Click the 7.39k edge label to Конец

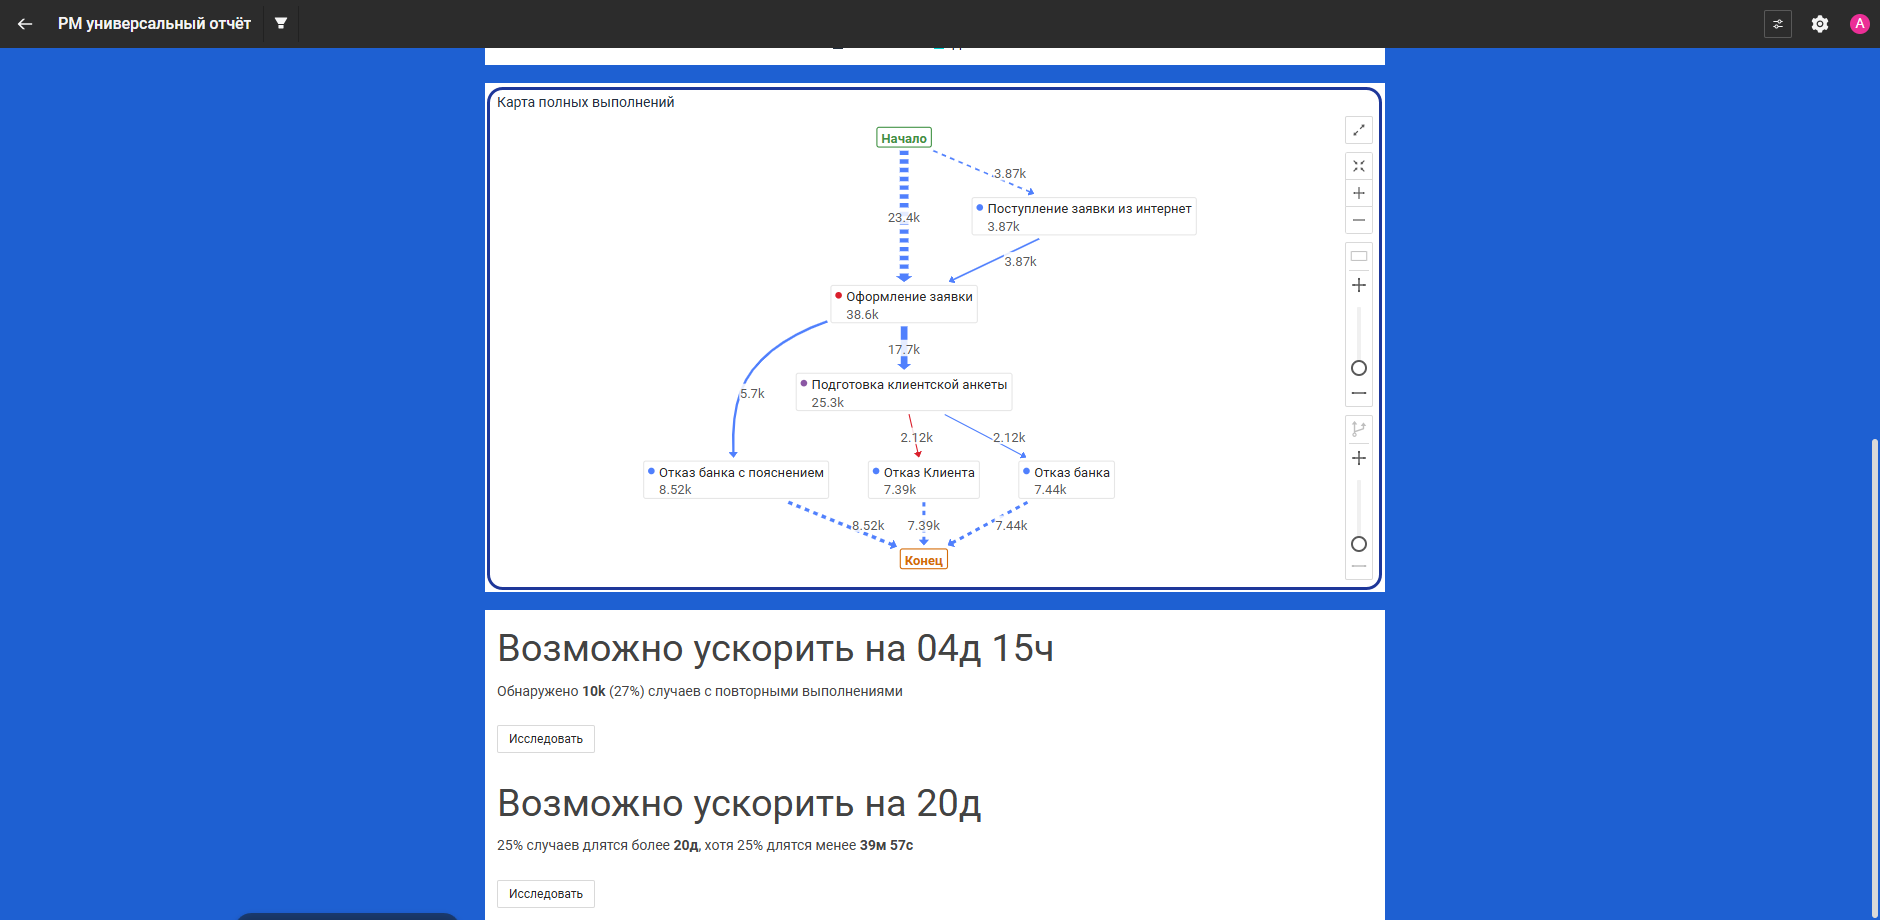click(924, 526)
